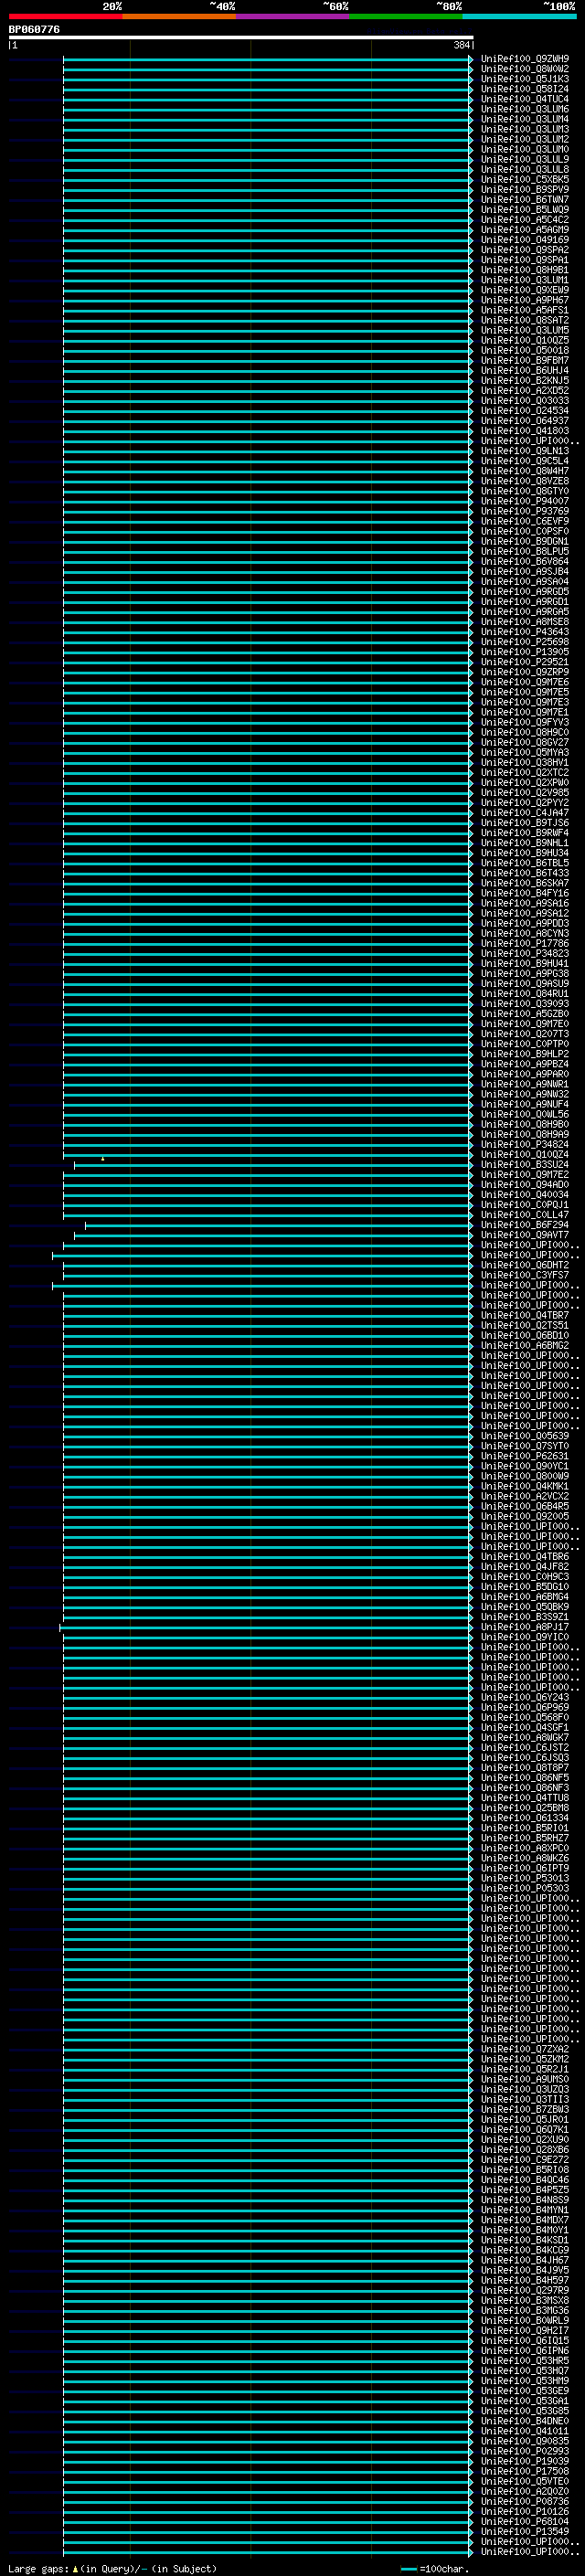Screen dimensions: 585x2576
Task: Click the cyan ~100% identity color segment
Action: [519, 17]
